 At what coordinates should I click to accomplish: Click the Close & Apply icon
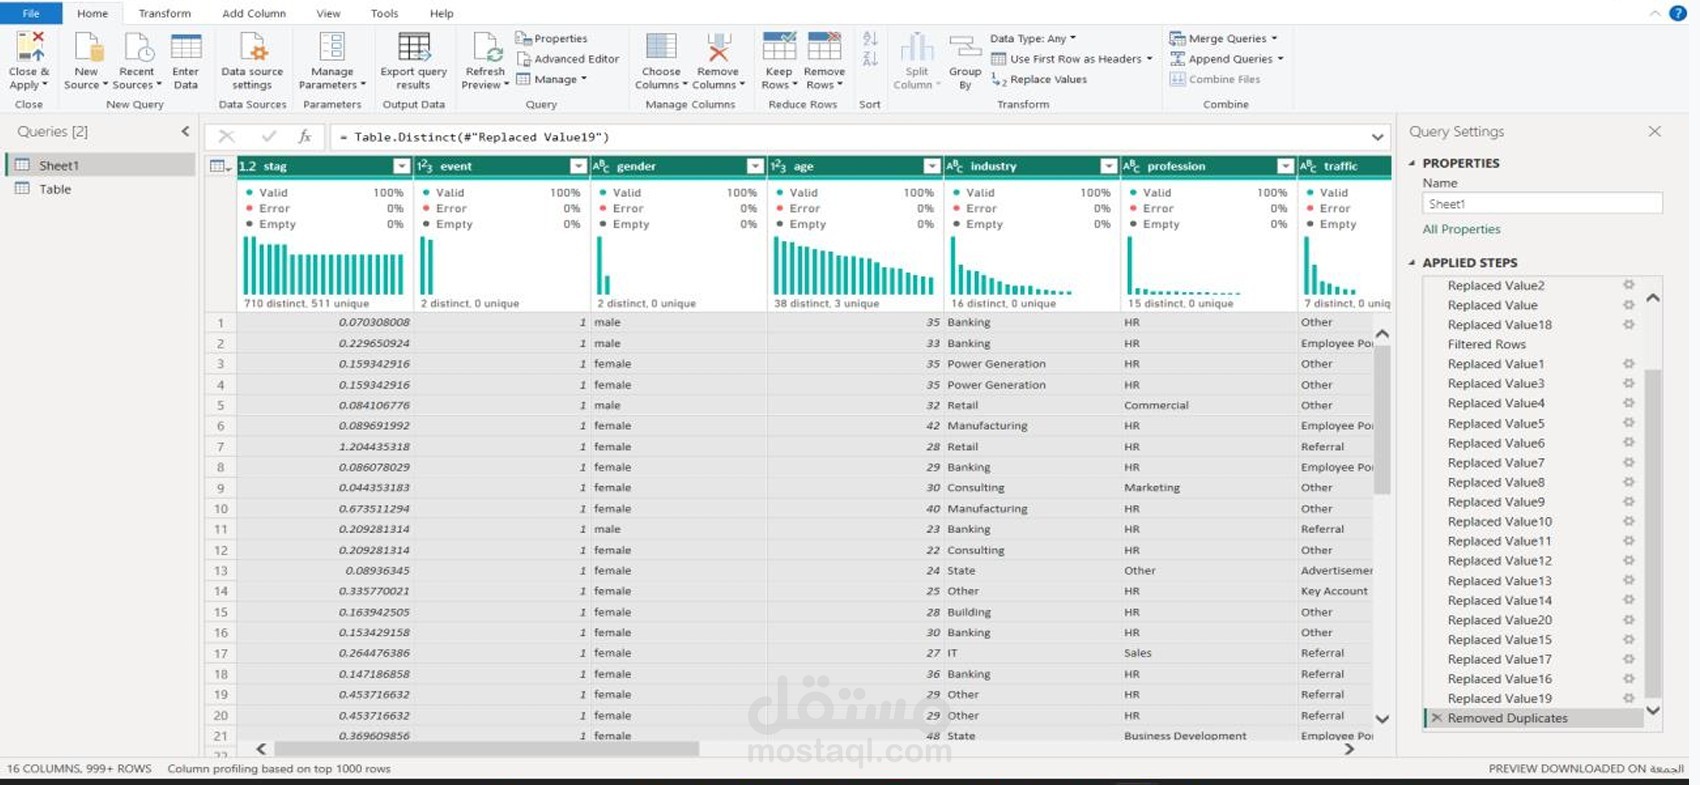(29, 47)
